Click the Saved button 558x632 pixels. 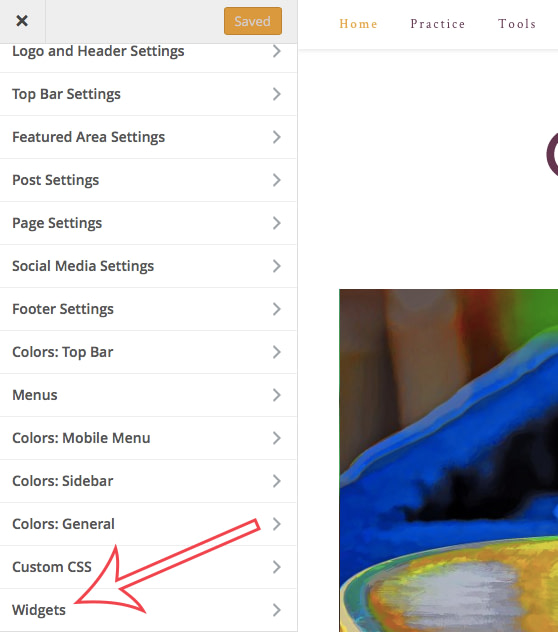pos(253,21)
